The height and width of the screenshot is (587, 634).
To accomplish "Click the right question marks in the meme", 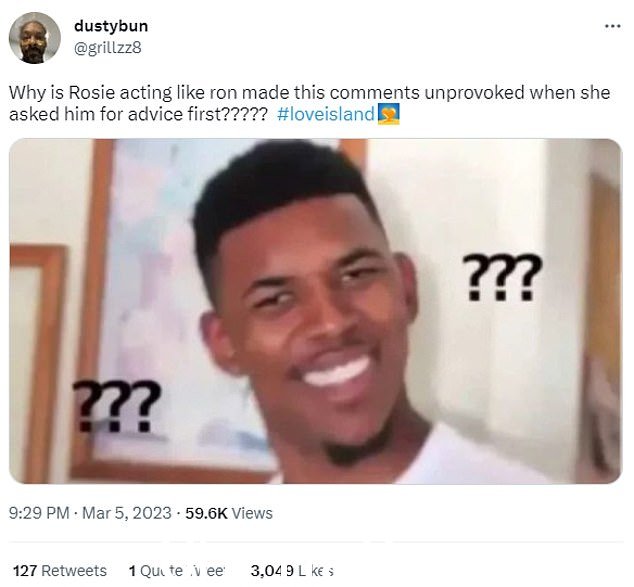I will point(501,277).
